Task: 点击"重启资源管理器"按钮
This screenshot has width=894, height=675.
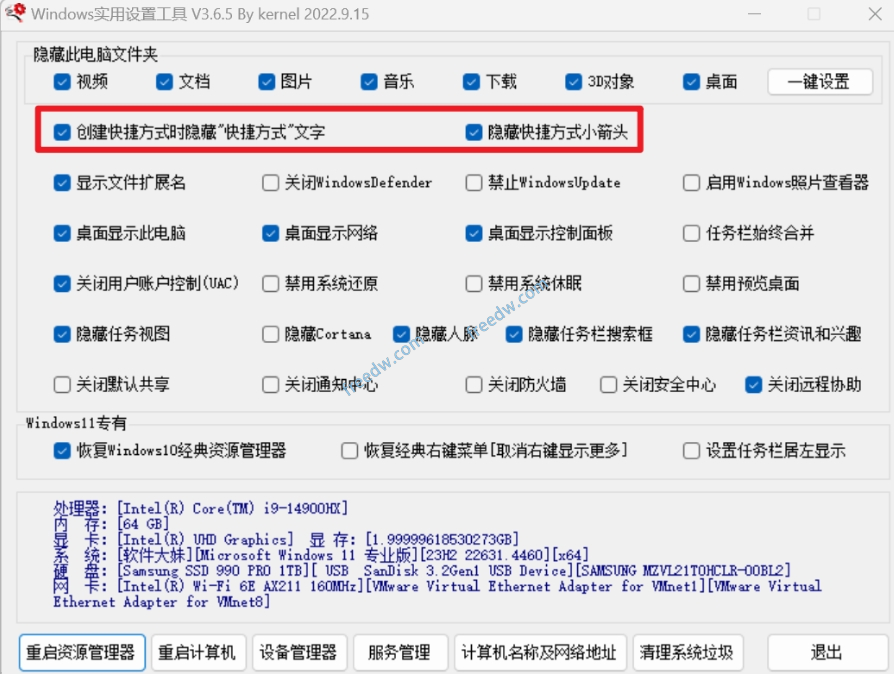Action: pos(81,652)
